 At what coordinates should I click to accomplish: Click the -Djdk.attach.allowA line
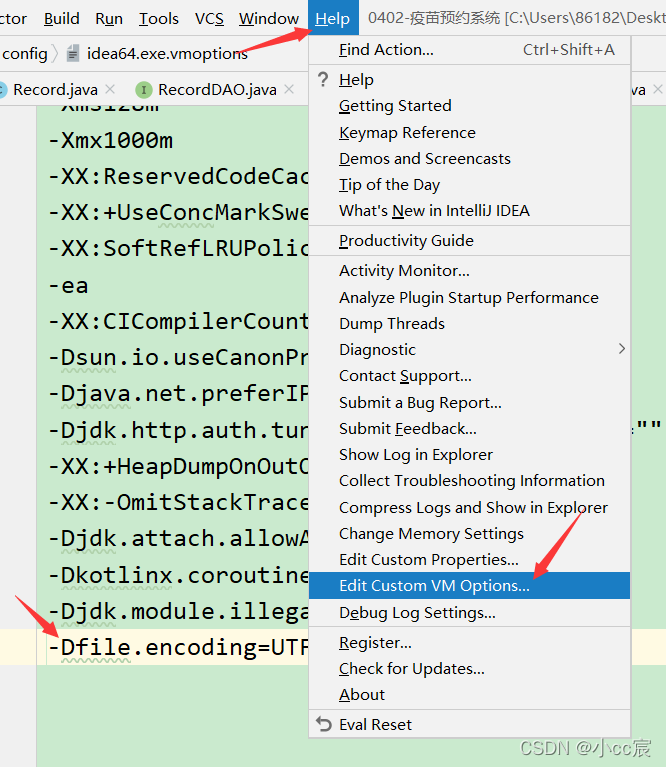pyautogui.click(x=178, y=539)
